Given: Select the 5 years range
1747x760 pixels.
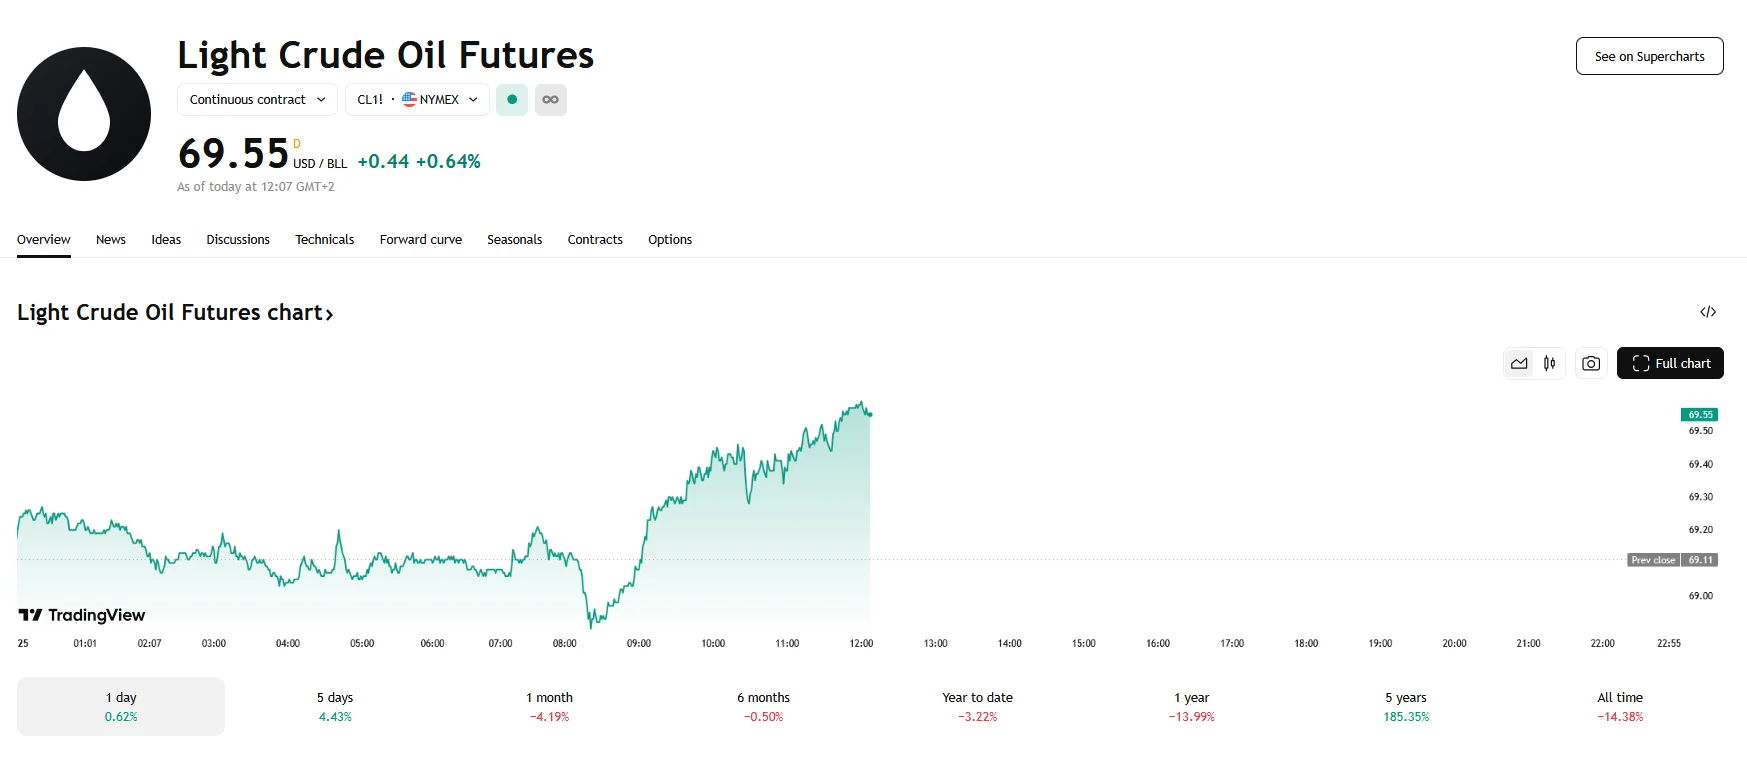Looking at the screenshot, I should tap(1406, 707).
